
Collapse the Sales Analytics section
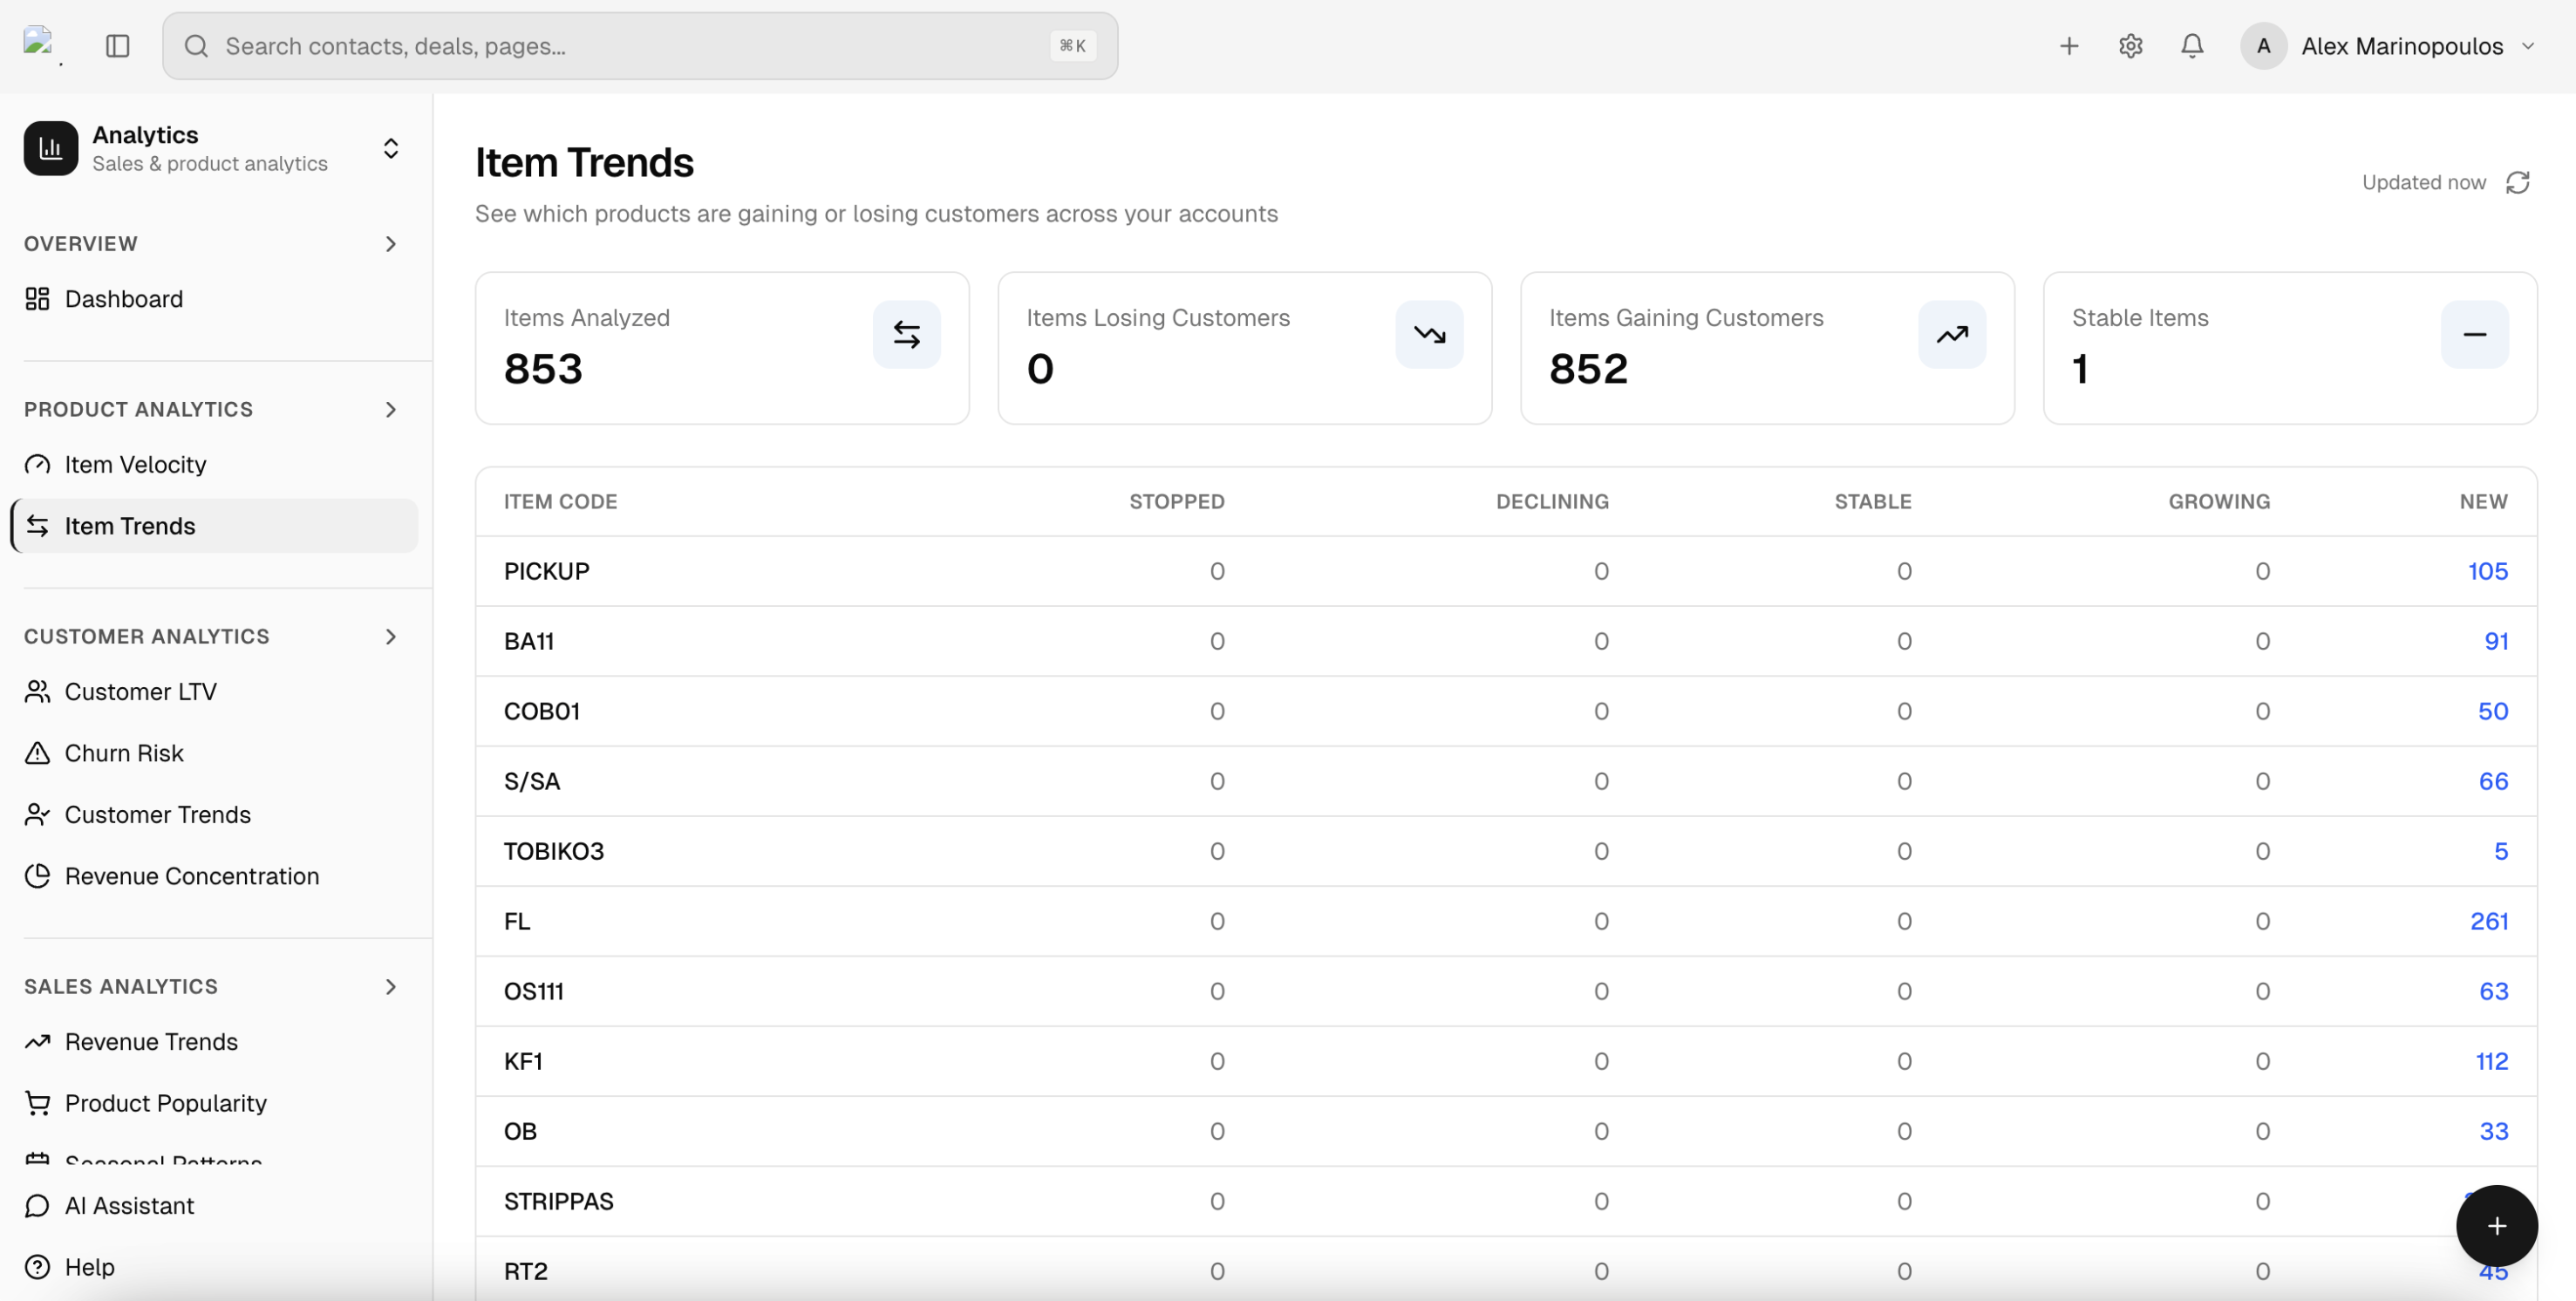(390, 986)
